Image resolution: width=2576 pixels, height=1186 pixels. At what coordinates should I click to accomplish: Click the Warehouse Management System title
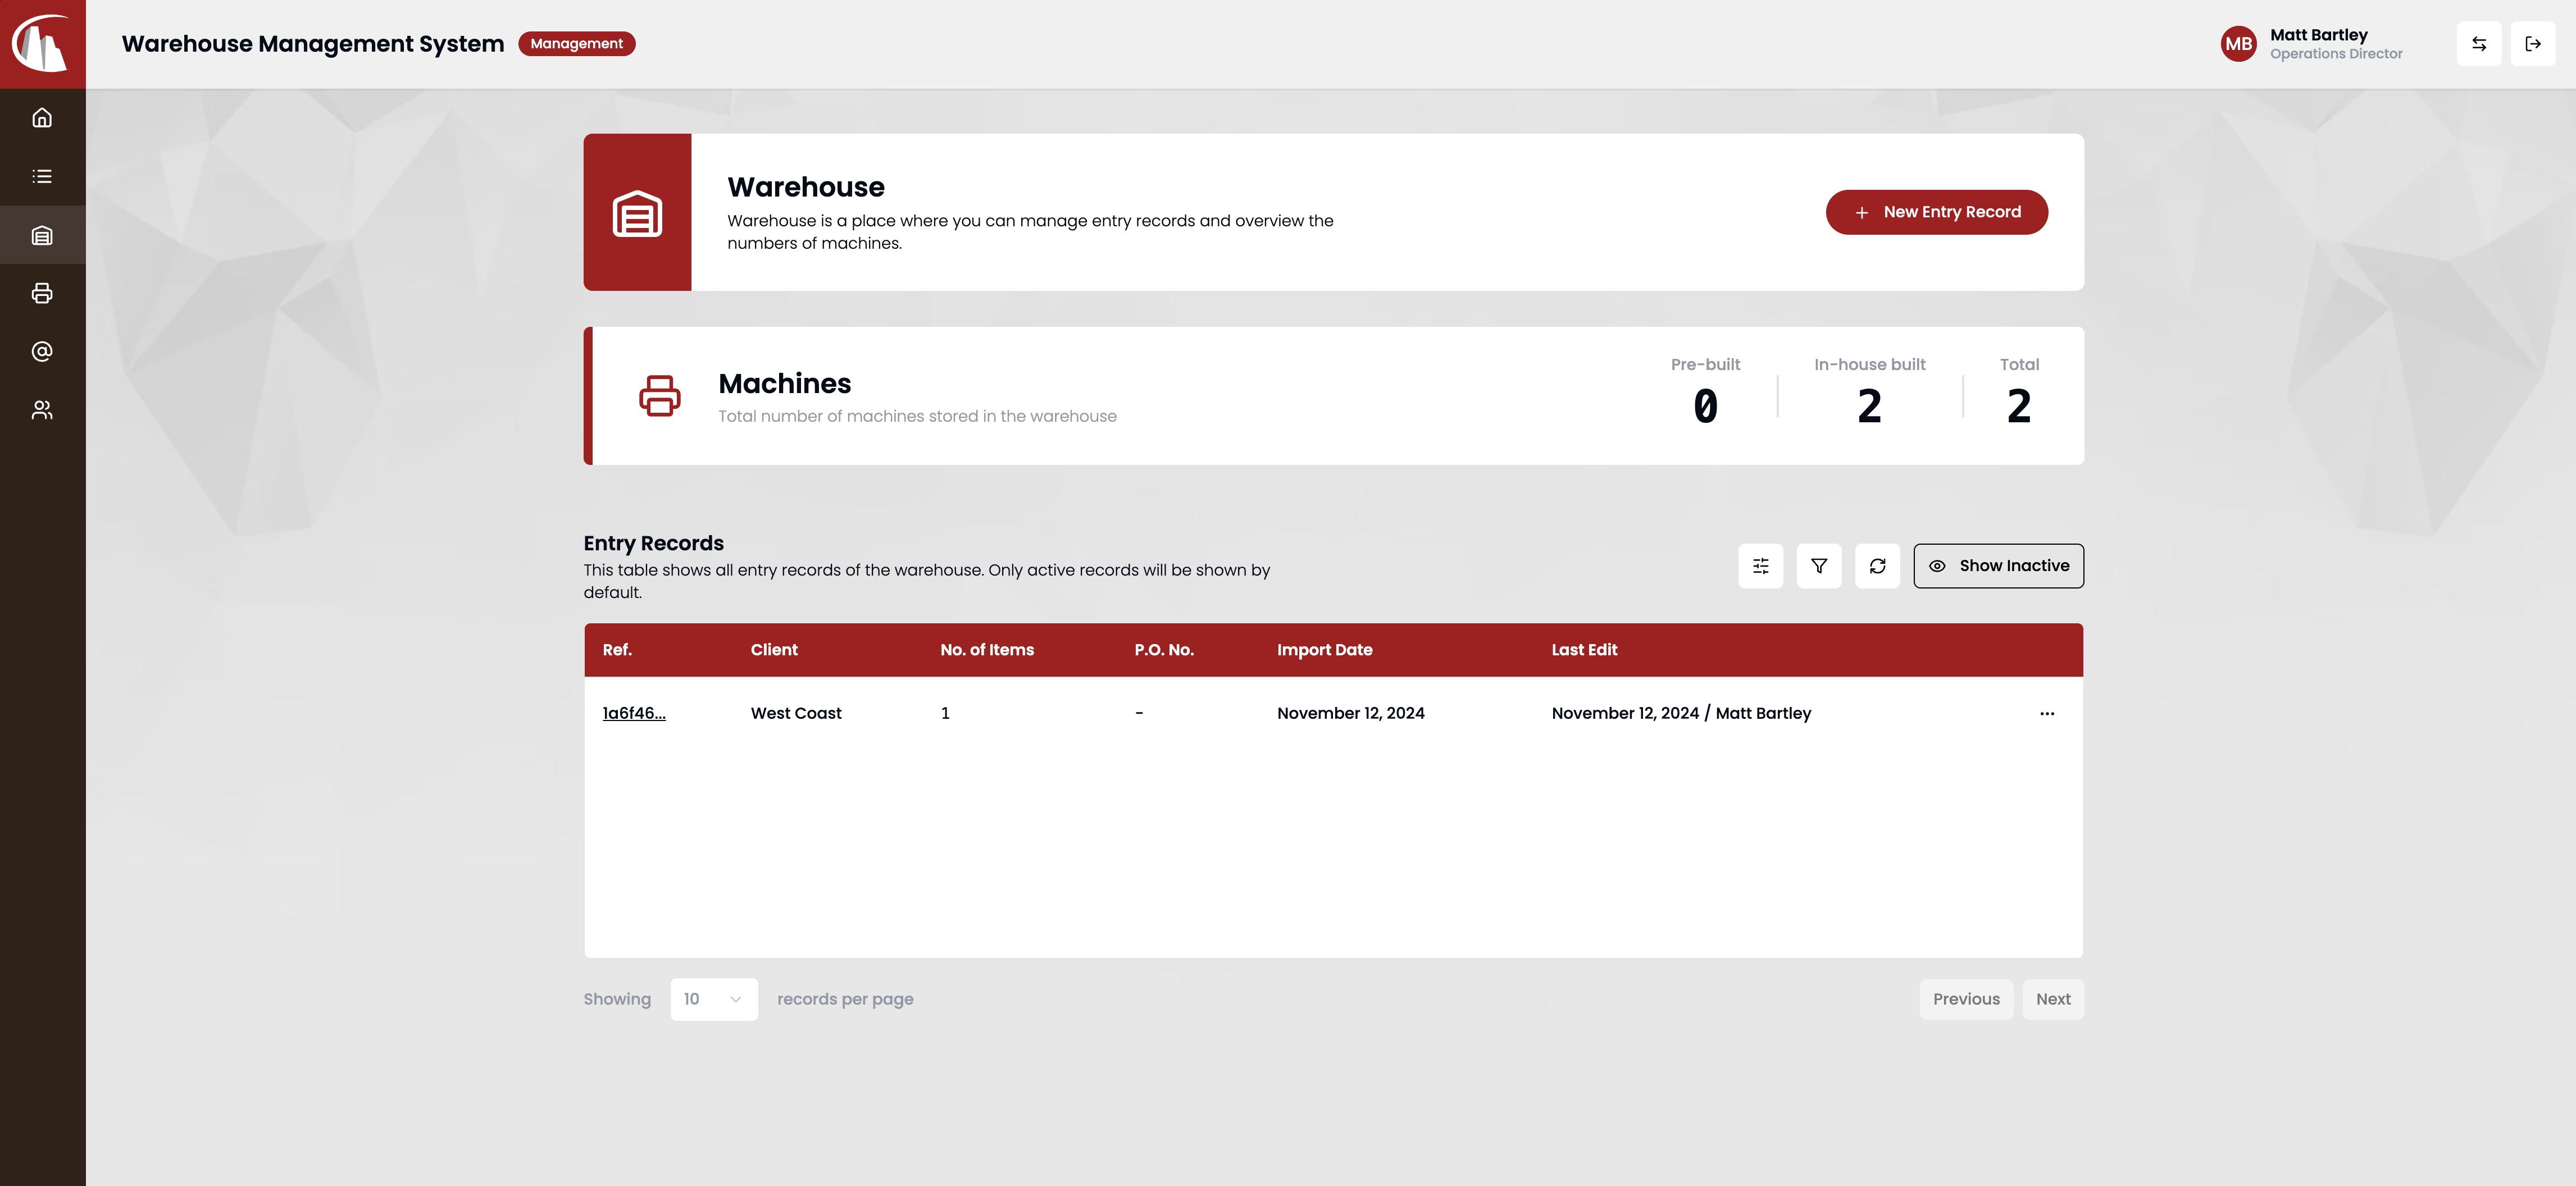coord(313,44)
